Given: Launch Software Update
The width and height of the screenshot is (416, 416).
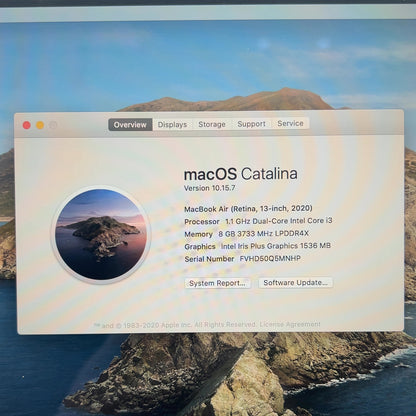Looking at the screenshot, I should [x=295, y=283].
